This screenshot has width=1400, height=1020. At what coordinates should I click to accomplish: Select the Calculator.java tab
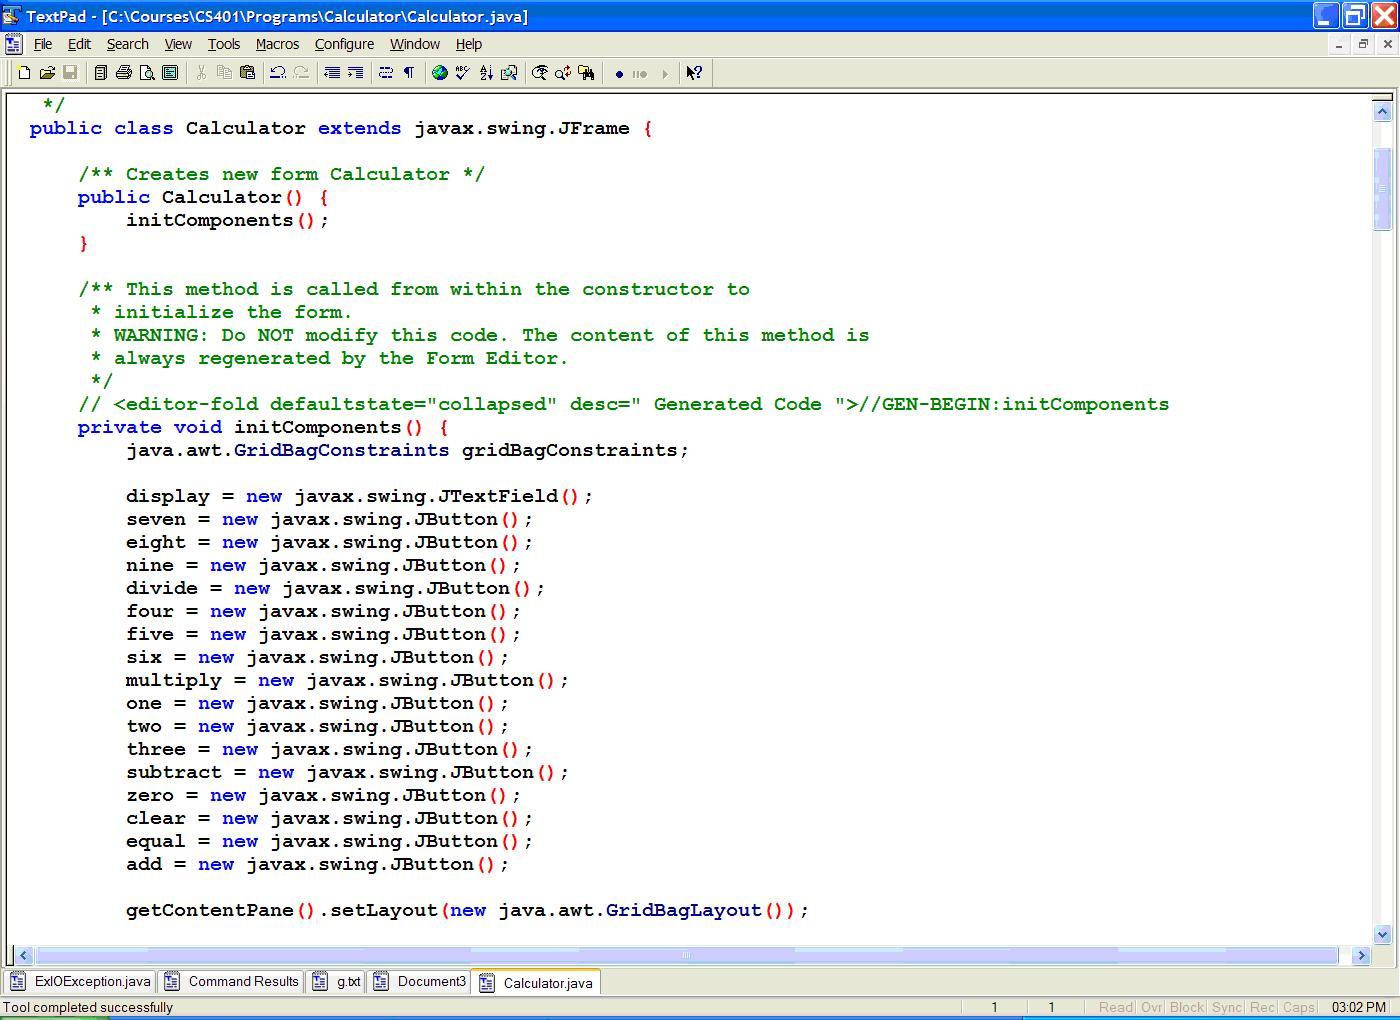[536, 983]
